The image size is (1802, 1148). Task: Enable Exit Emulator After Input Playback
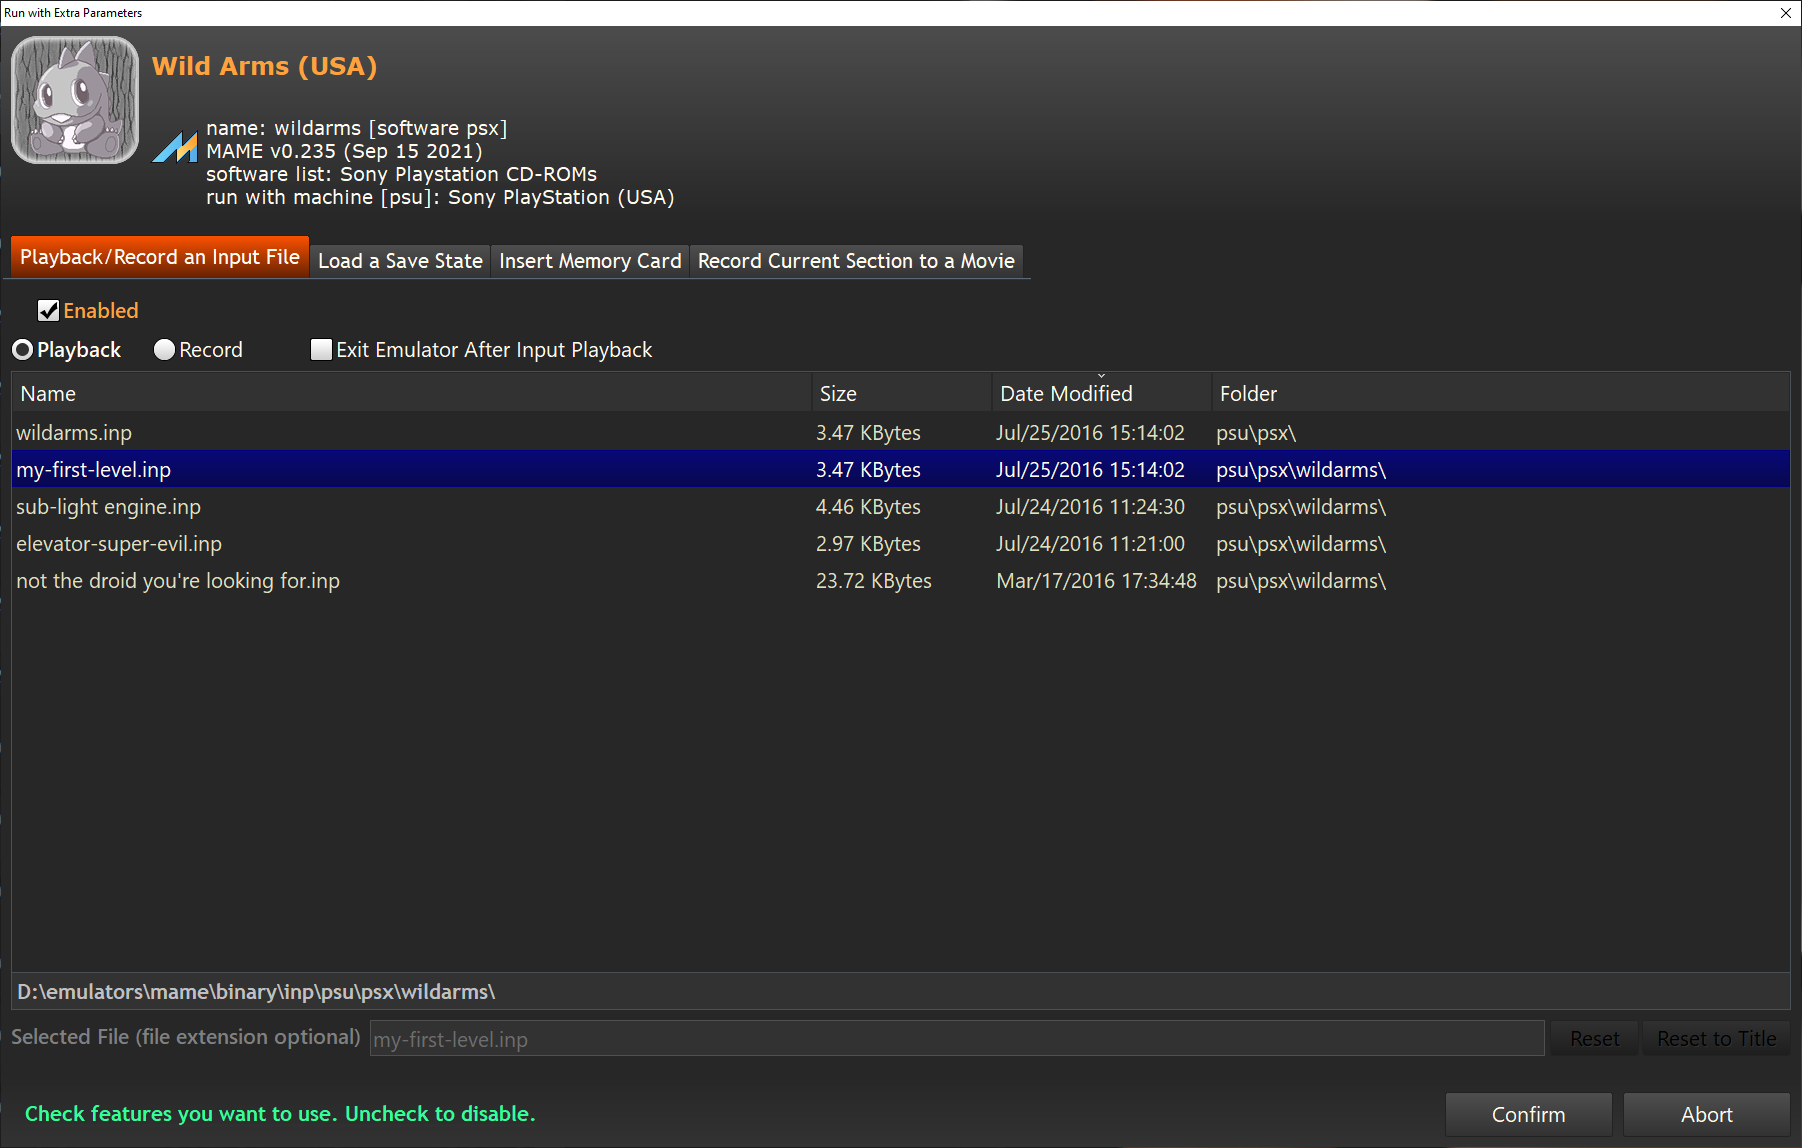pyautogui.click(x=321, y=350)
